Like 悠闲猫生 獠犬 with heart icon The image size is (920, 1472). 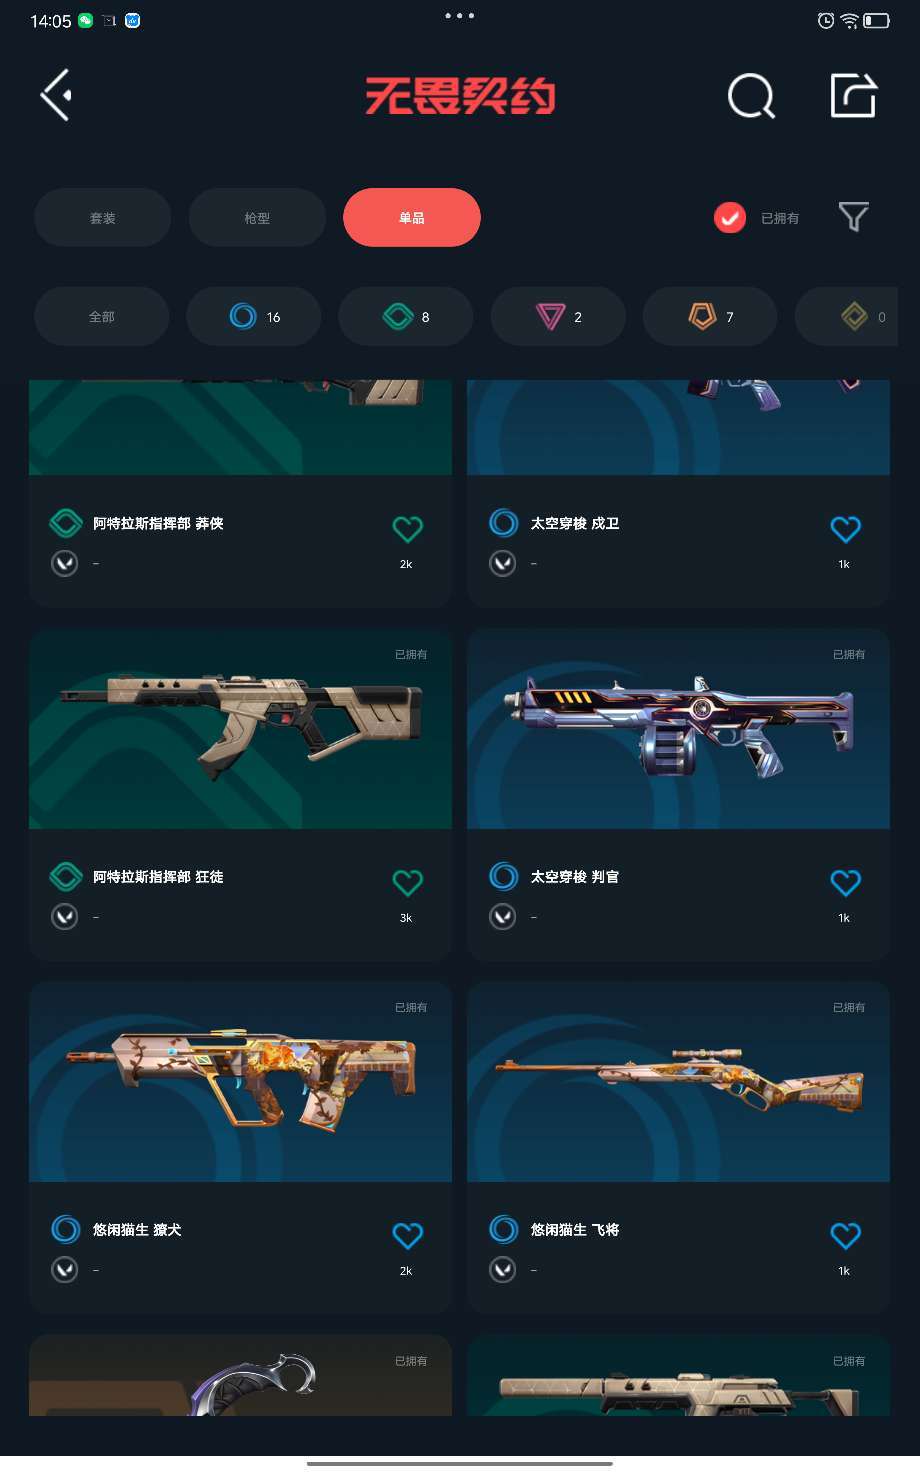pos(407,1236)
